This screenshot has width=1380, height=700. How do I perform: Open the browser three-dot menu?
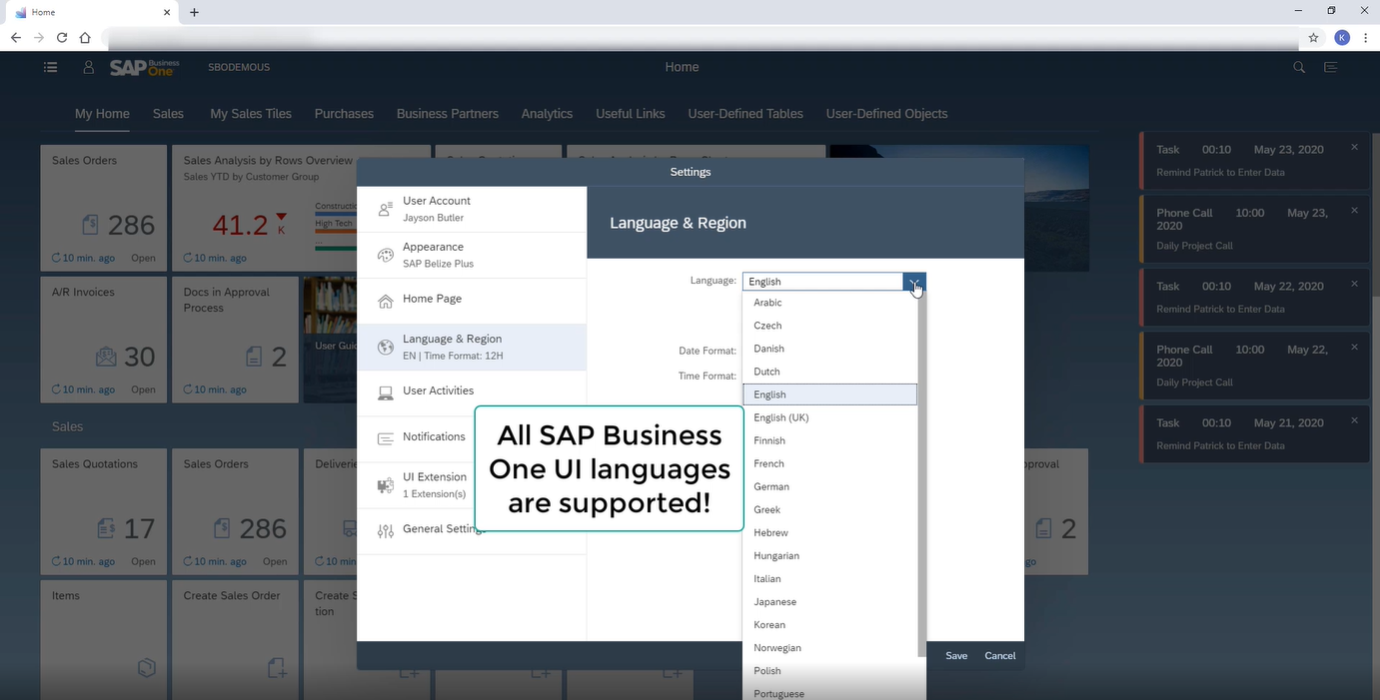pos(1366,38)
